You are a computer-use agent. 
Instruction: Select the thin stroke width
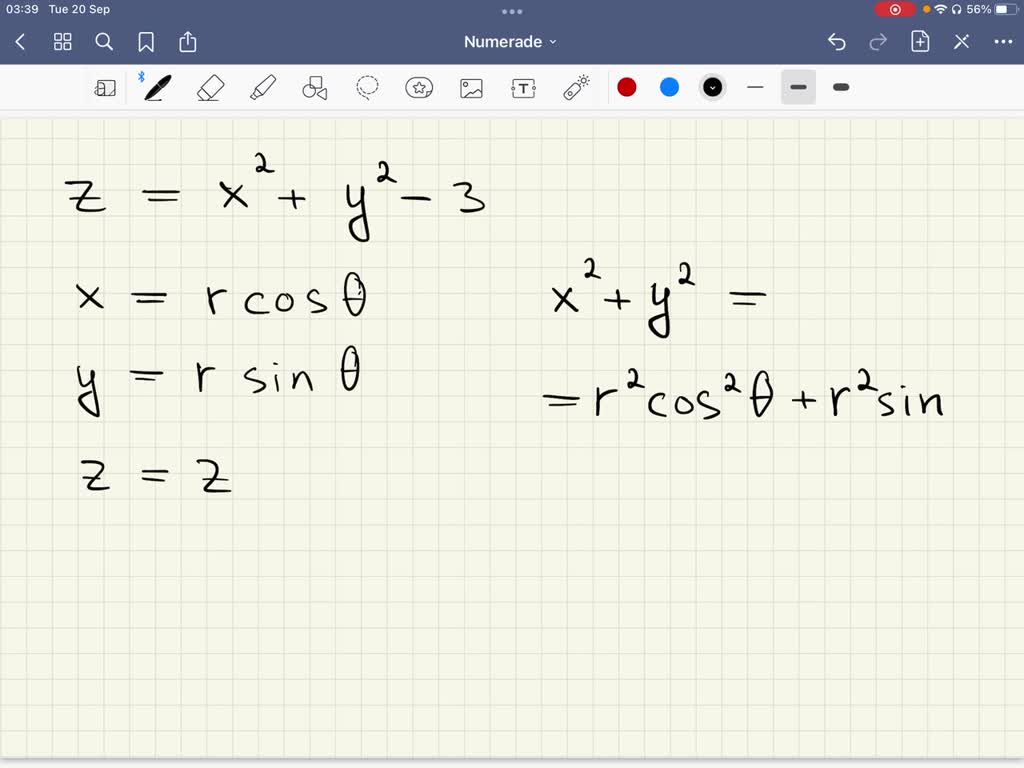click(755, 87)
